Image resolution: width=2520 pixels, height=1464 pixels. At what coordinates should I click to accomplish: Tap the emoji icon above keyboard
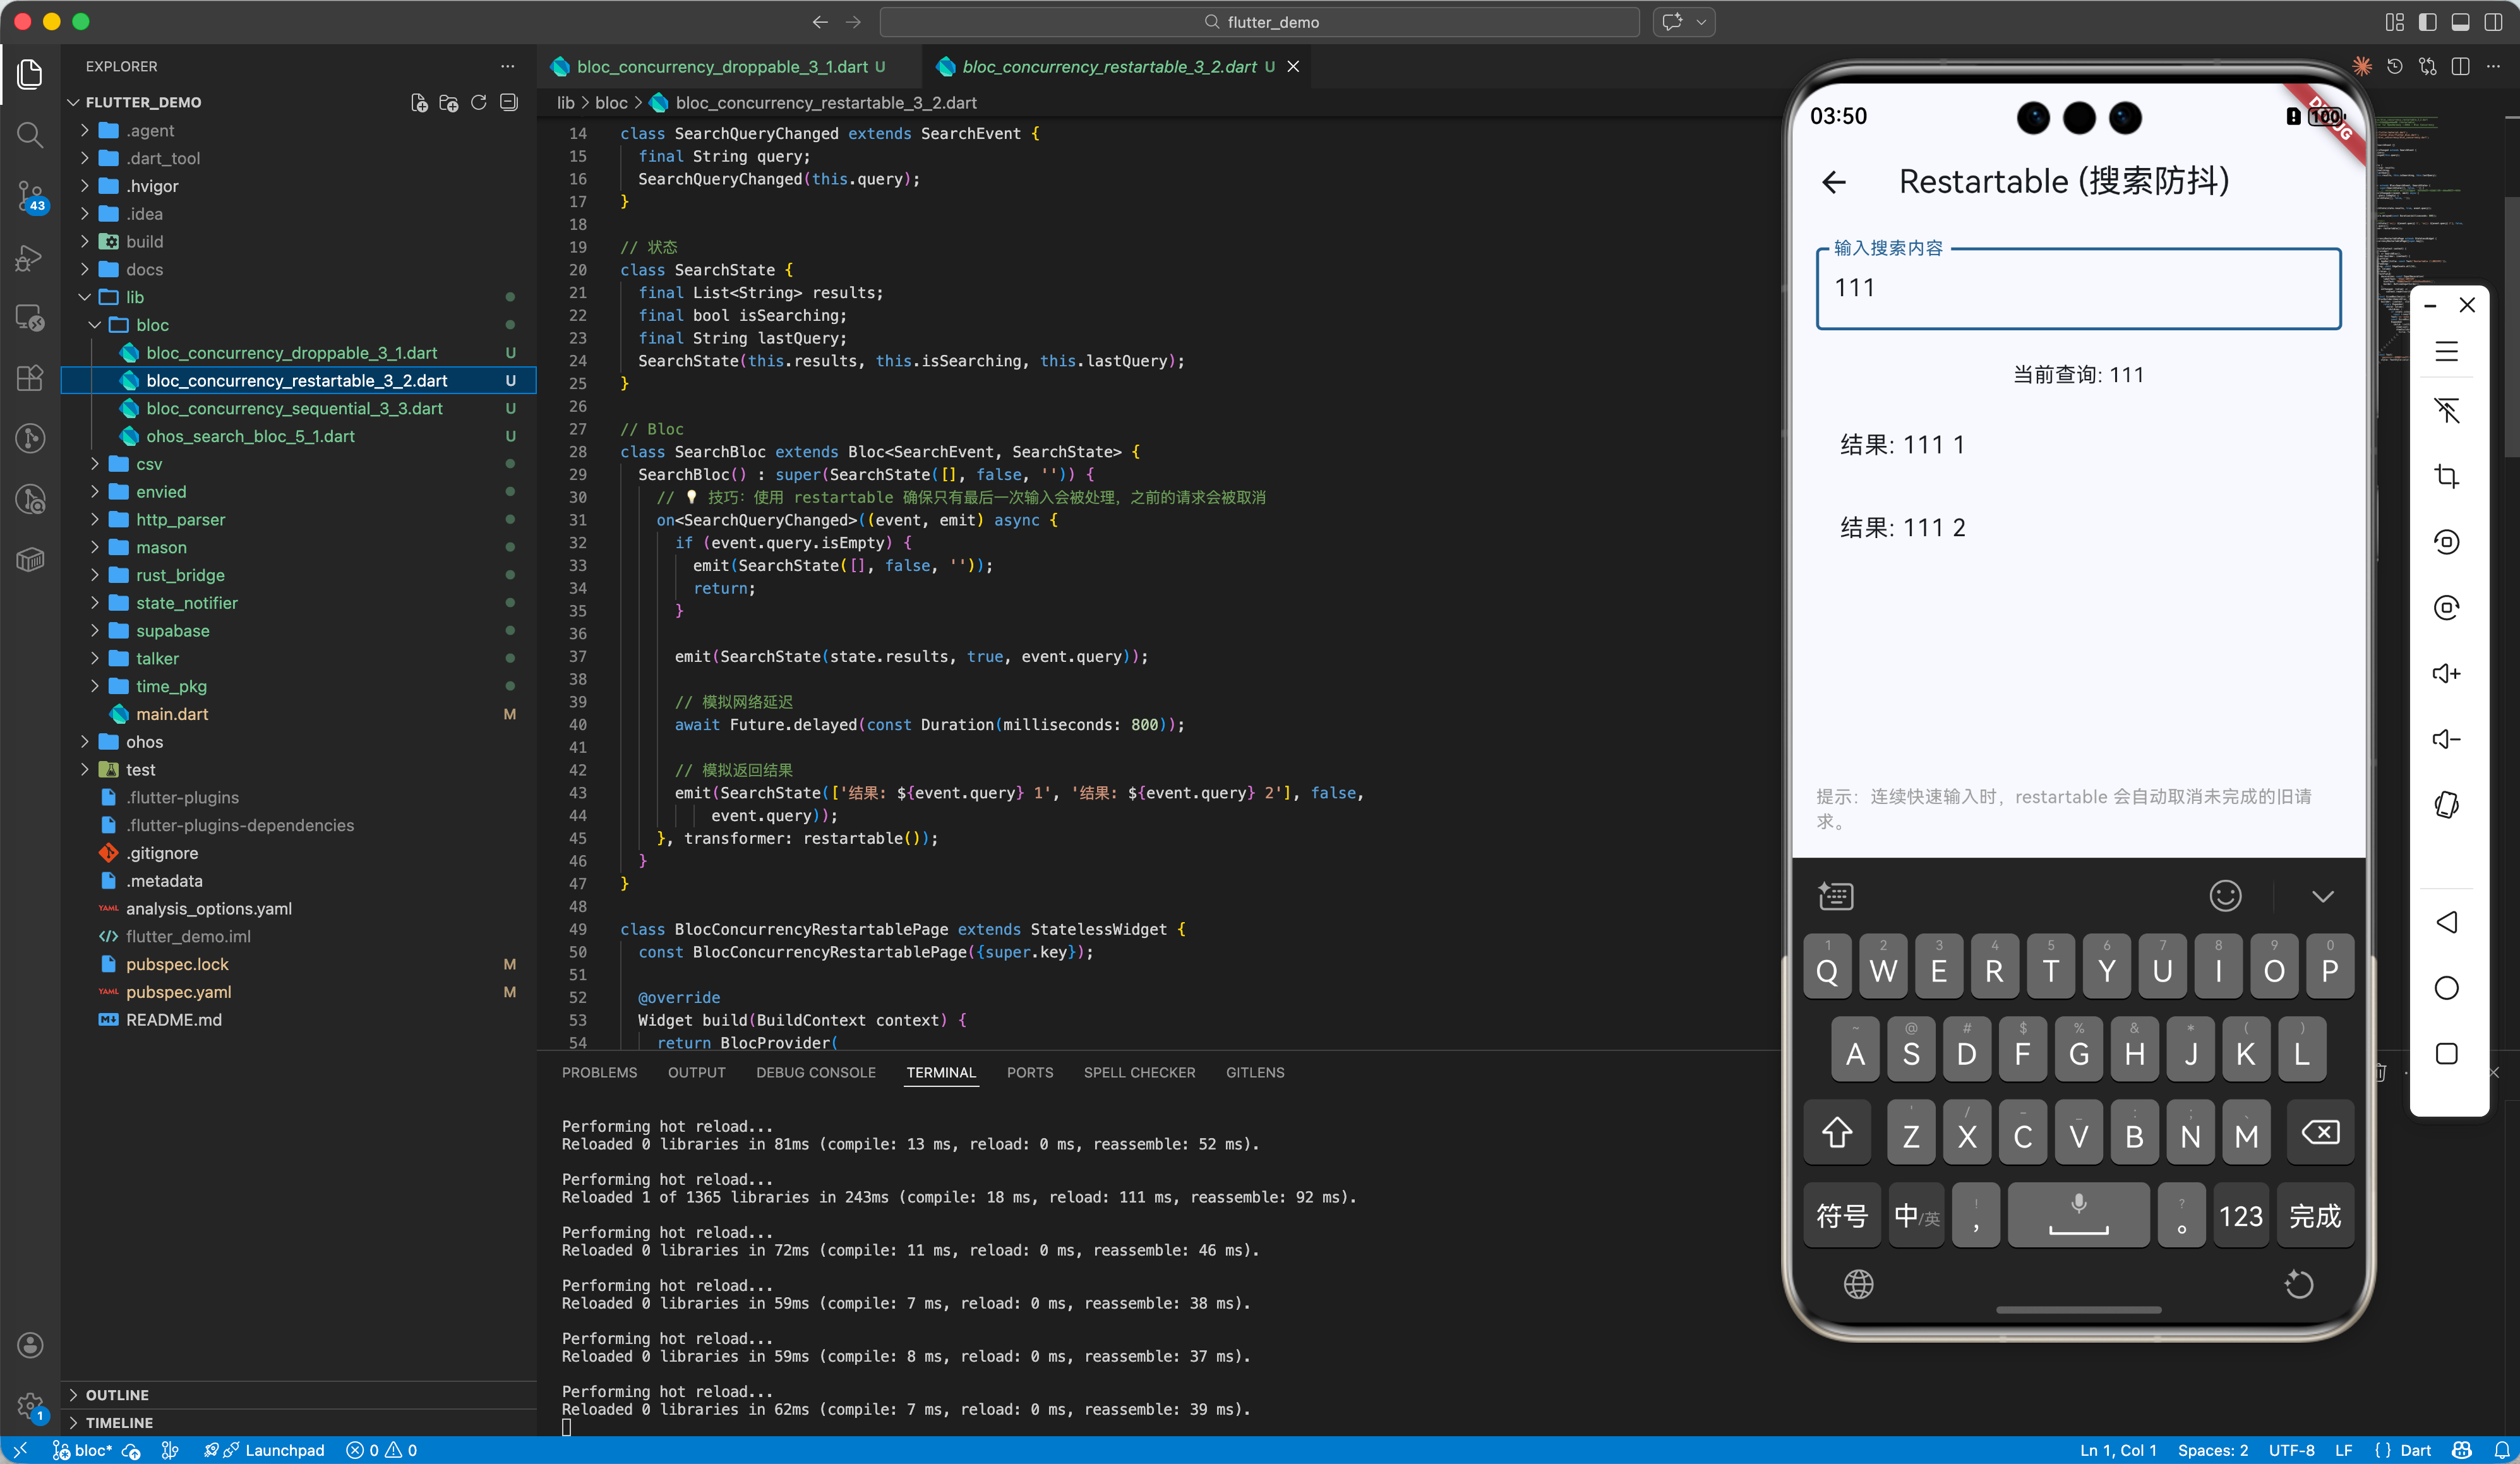(2225, 896)
